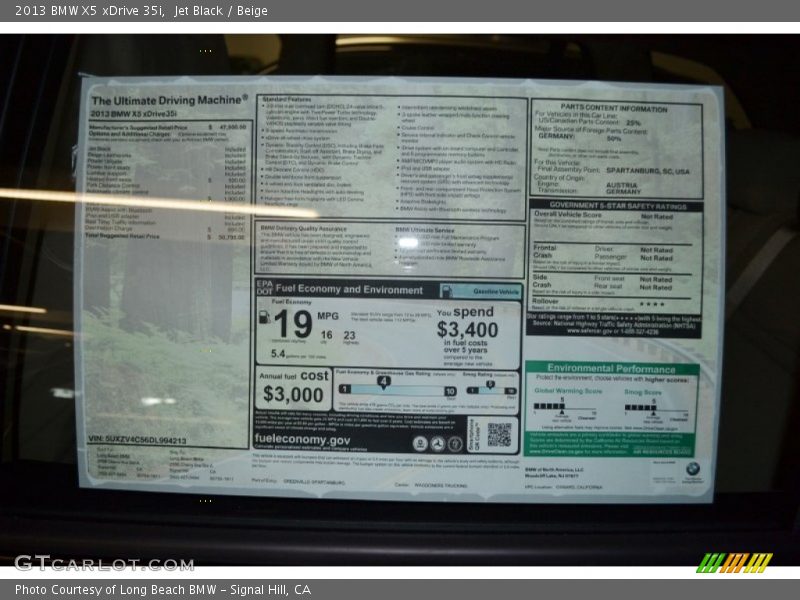Click the "Rollover" rating row label
Viewport: 800px width, 600px height.
point(545,301)
